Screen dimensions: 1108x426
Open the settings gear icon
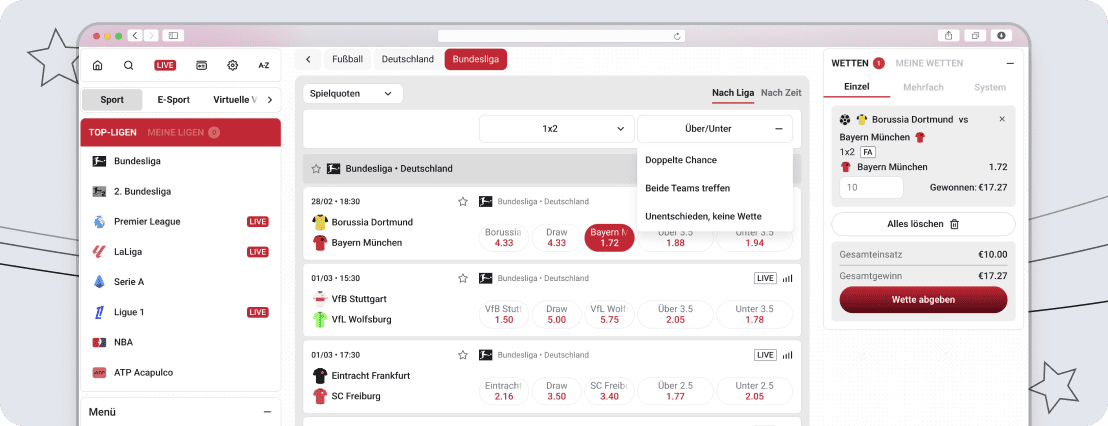232,65
